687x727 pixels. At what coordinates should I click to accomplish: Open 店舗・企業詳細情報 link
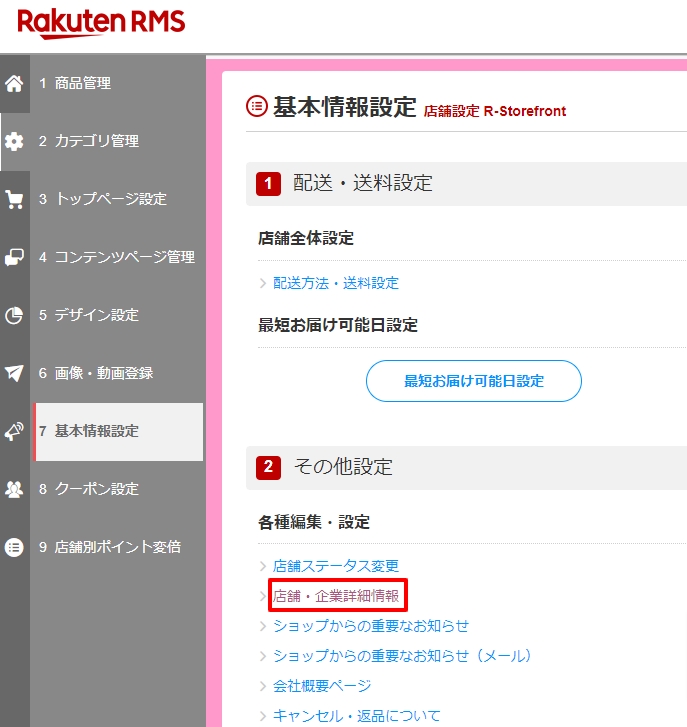(x=336, y=596)
